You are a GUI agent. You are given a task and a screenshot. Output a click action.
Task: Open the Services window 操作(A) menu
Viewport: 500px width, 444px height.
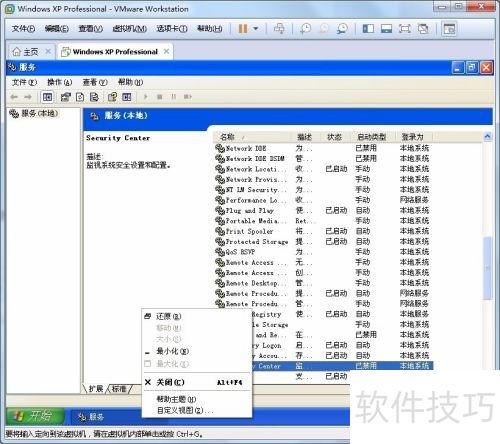click(x=60, y=82)
